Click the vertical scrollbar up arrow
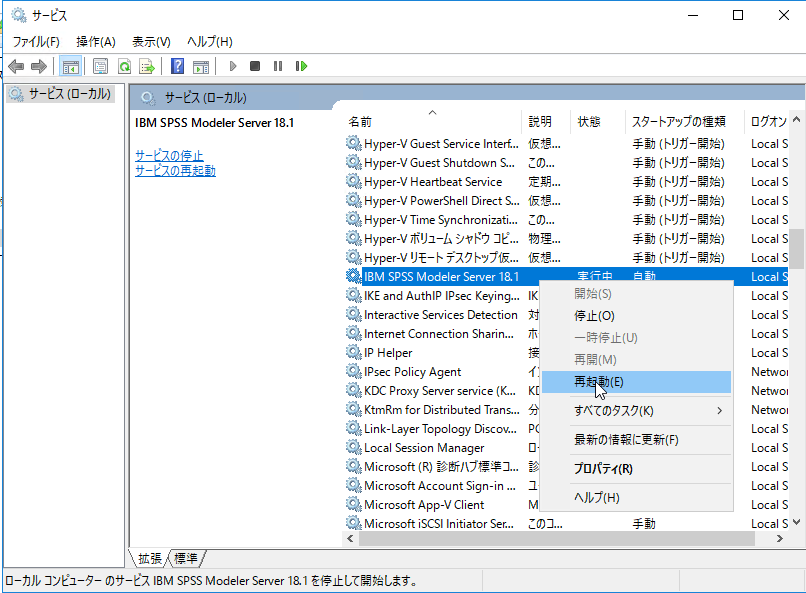This screenshot has height=593, width=806. pyautogui.click(x=797, y=120)
